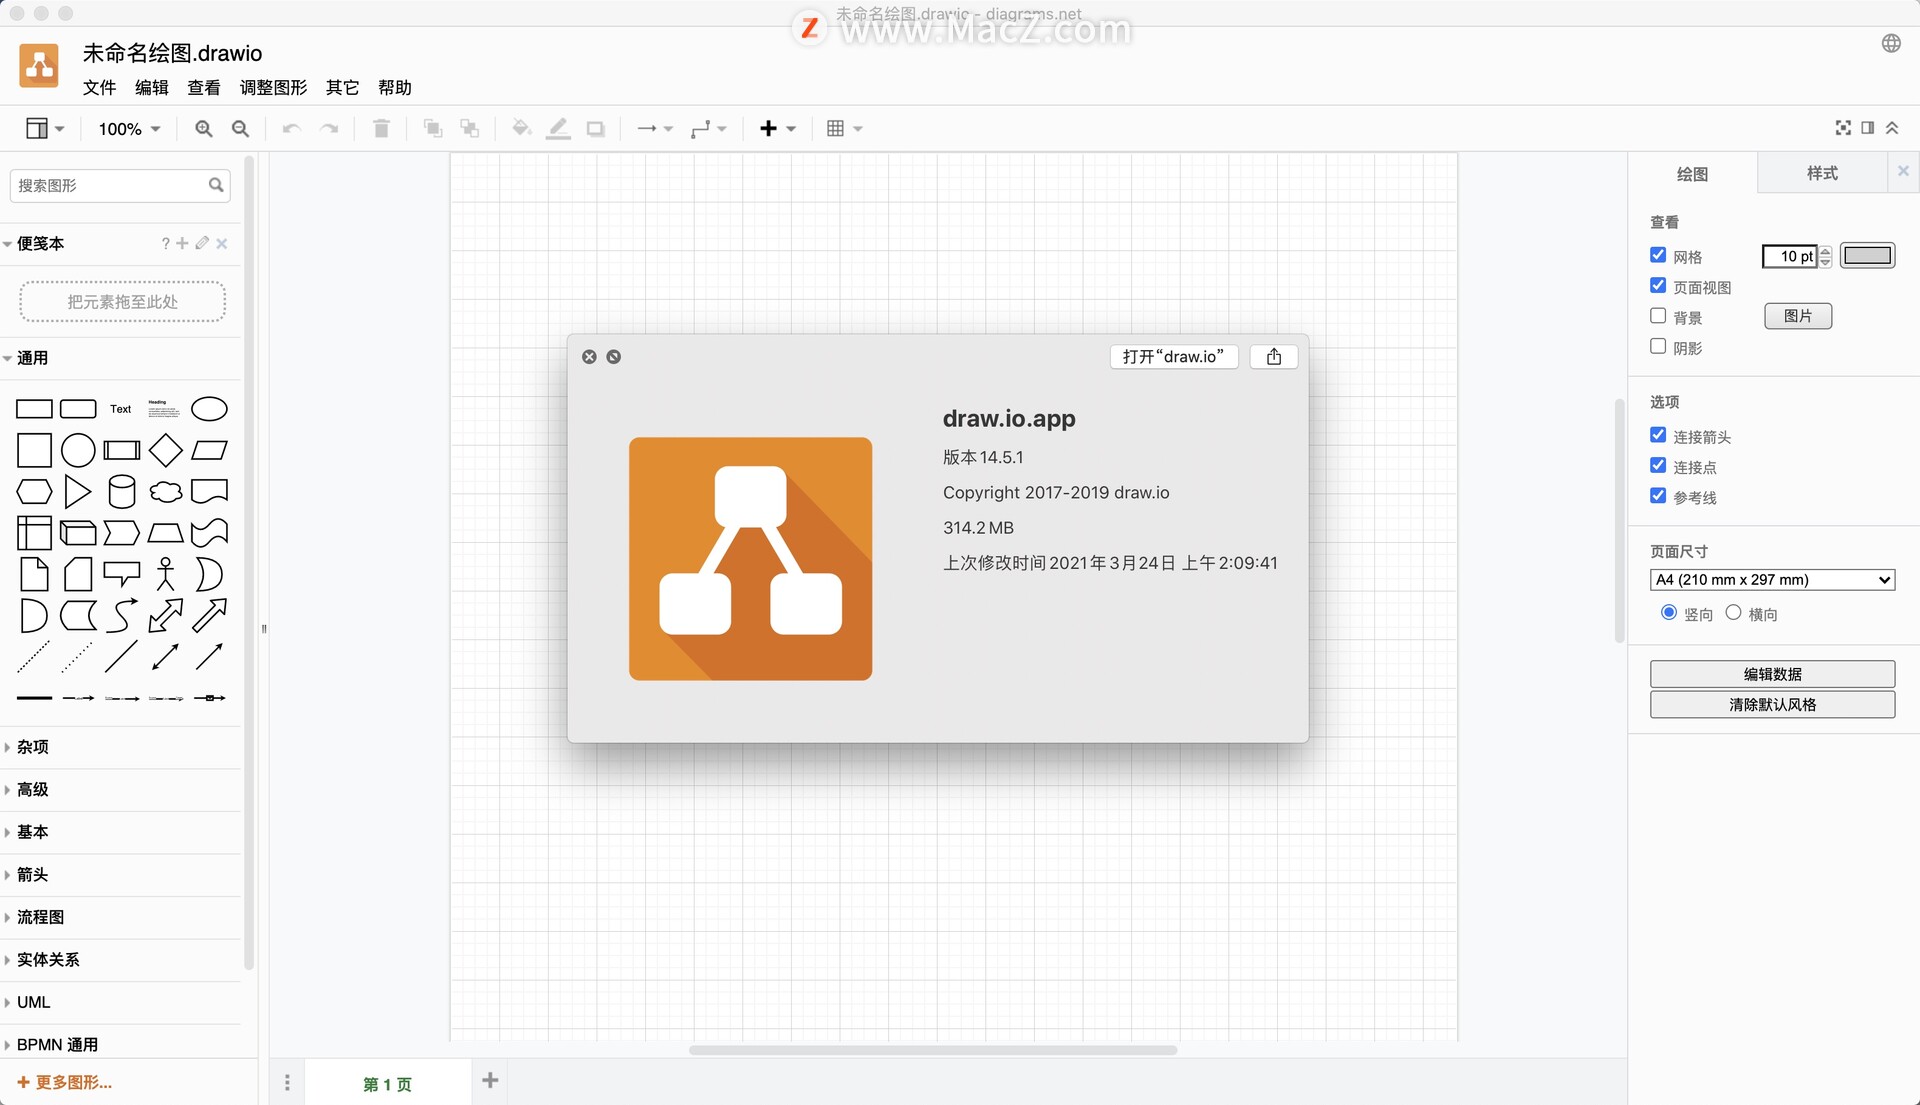Image resolution: width=1920 pixels, height=1105 pixels.
Task: Click the 更多图形 link
Action: 65,1082
